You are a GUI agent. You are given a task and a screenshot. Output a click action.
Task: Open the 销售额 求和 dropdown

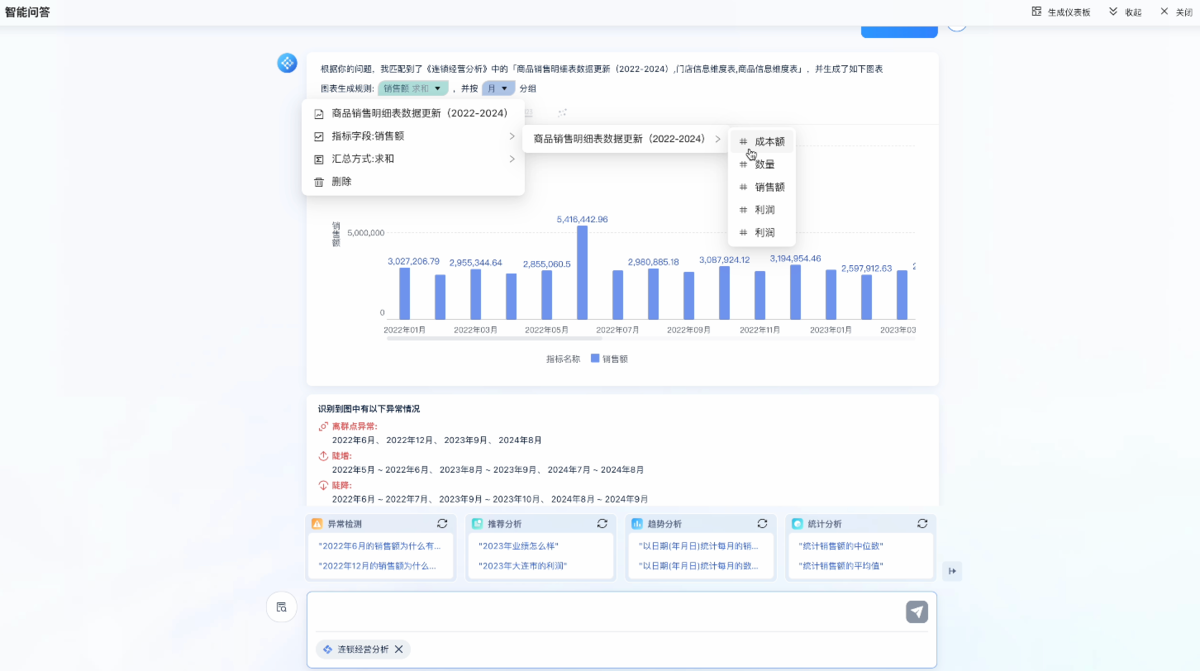pyautogui.click(x=412, y=89)
